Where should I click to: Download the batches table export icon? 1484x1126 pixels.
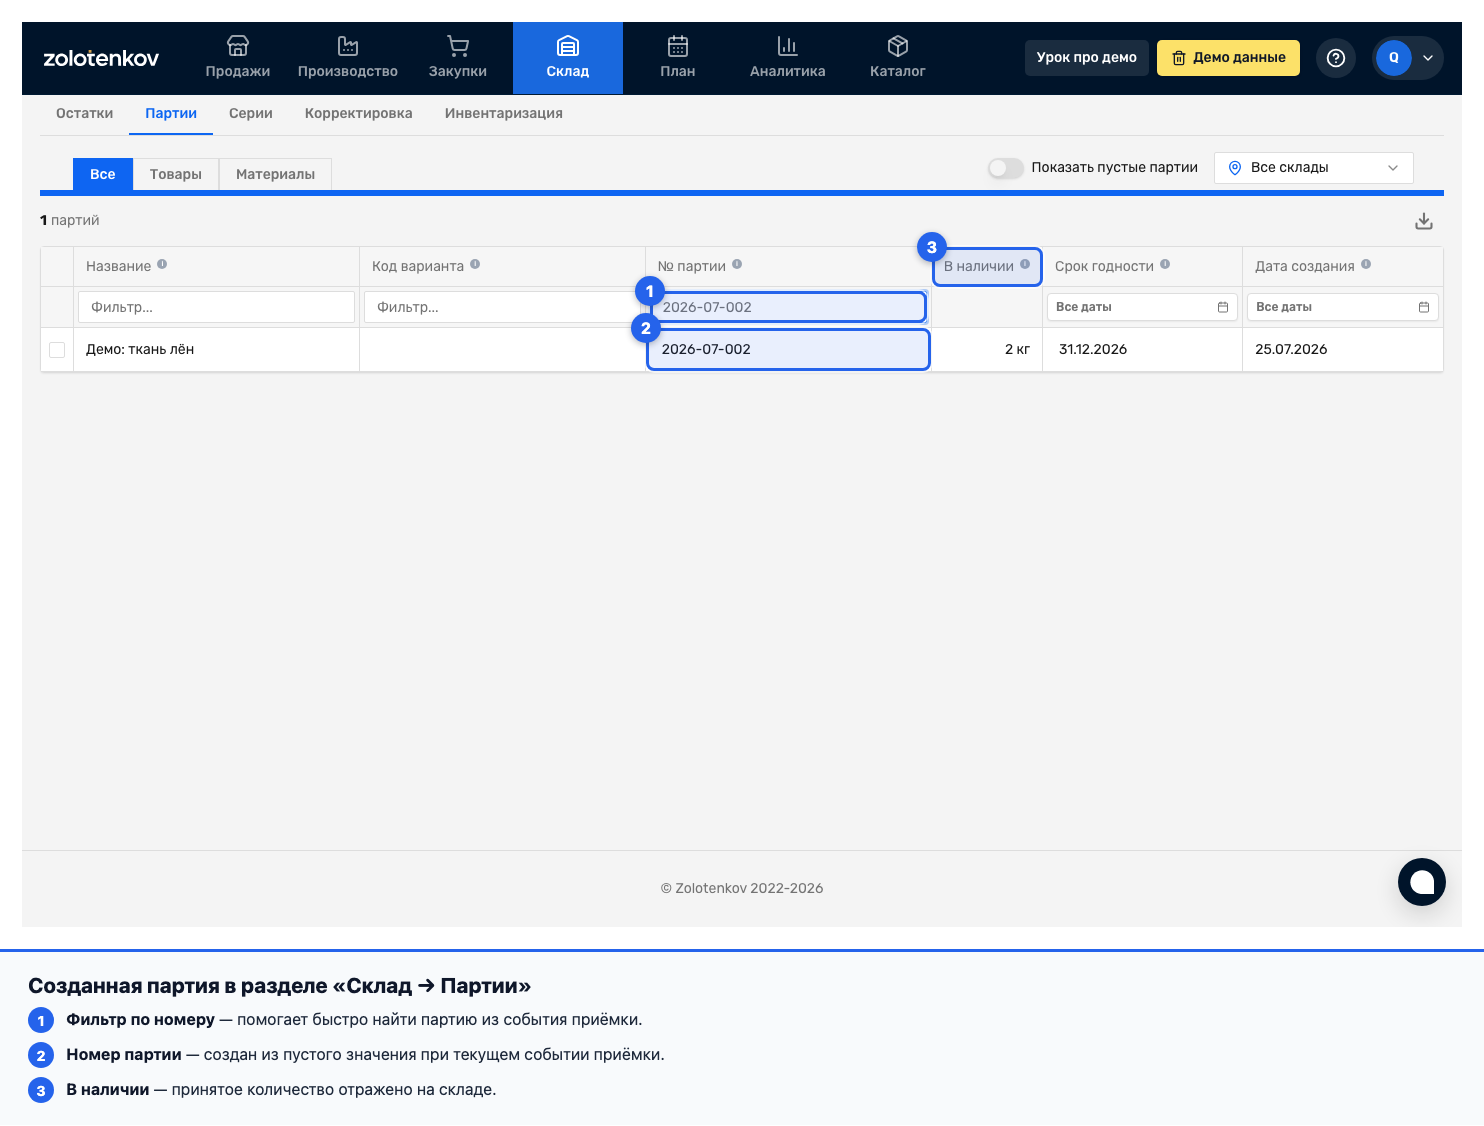[1424, 221]
